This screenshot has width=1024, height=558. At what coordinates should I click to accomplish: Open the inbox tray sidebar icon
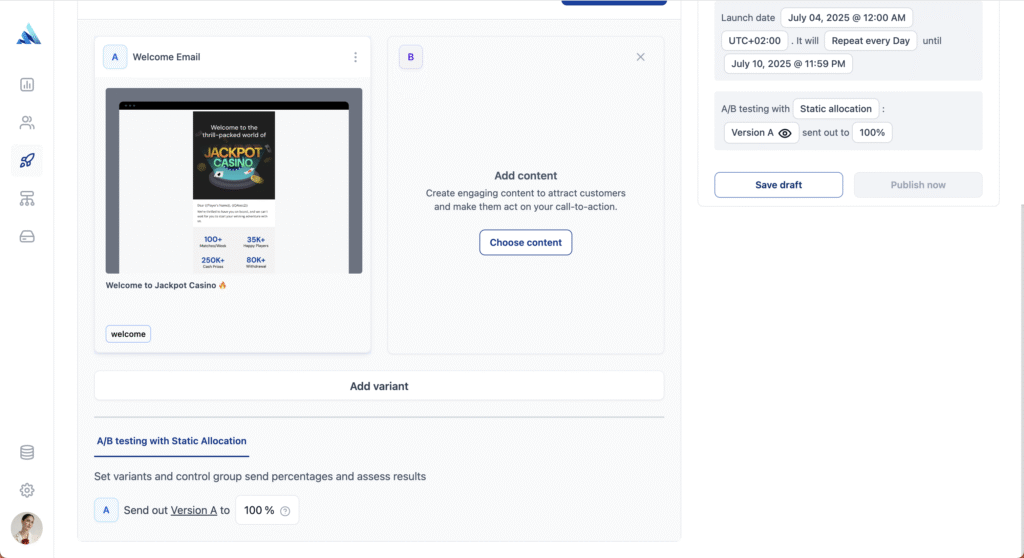click(27, 237)
